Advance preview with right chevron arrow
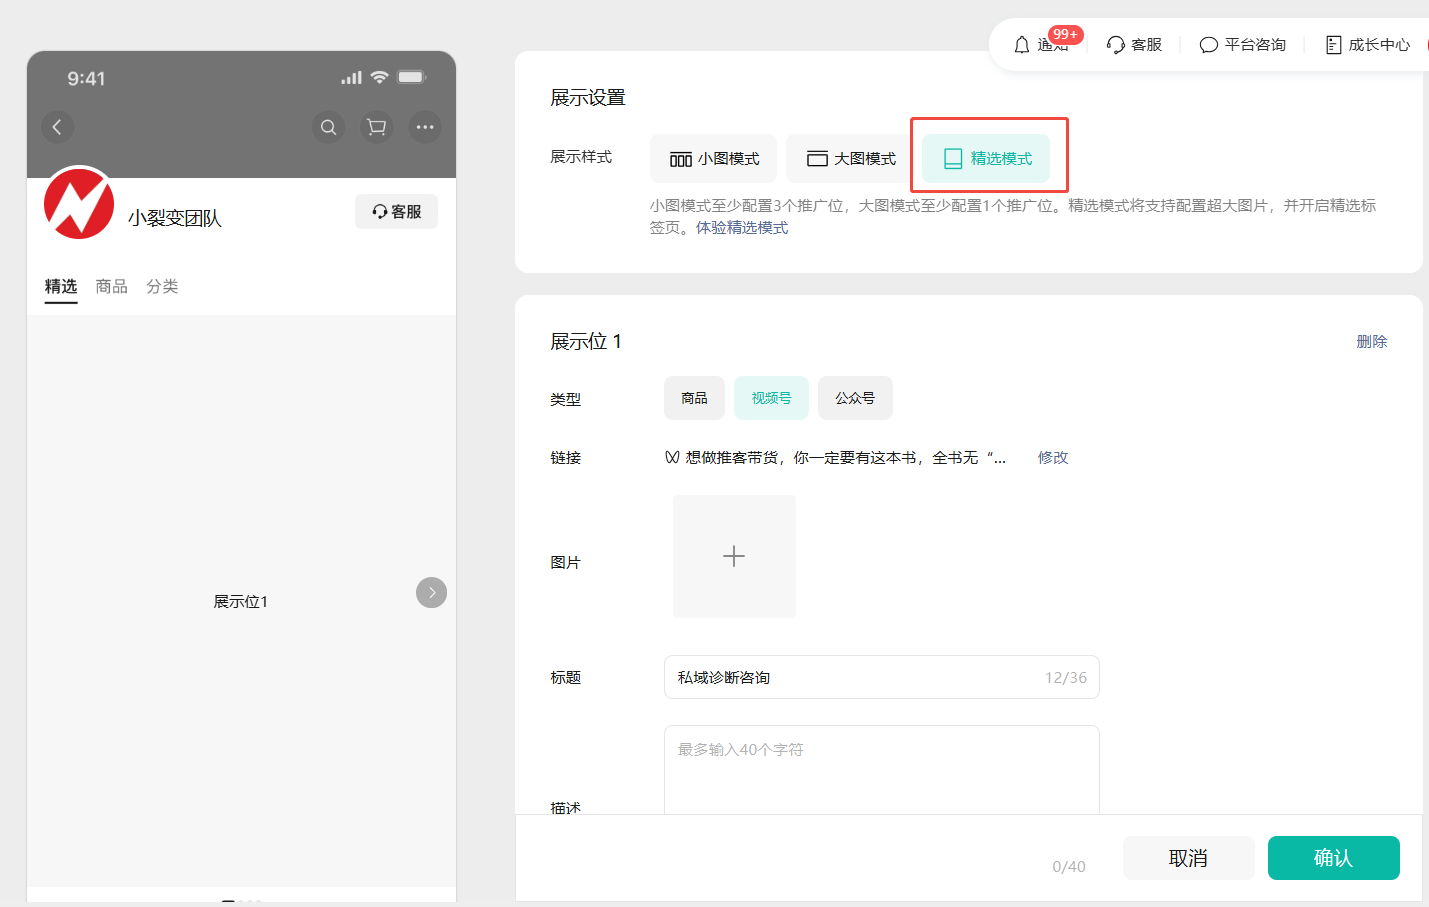This screenshot has height=907, width=1429. 431,593
